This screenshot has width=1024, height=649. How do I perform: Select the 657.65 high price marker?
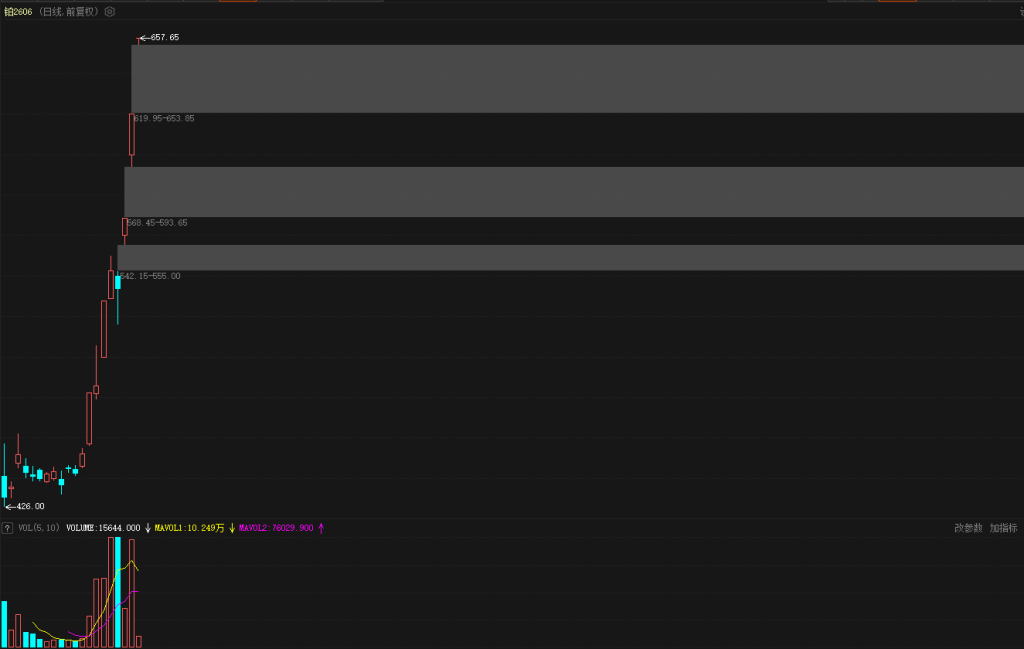click(164, 37)
